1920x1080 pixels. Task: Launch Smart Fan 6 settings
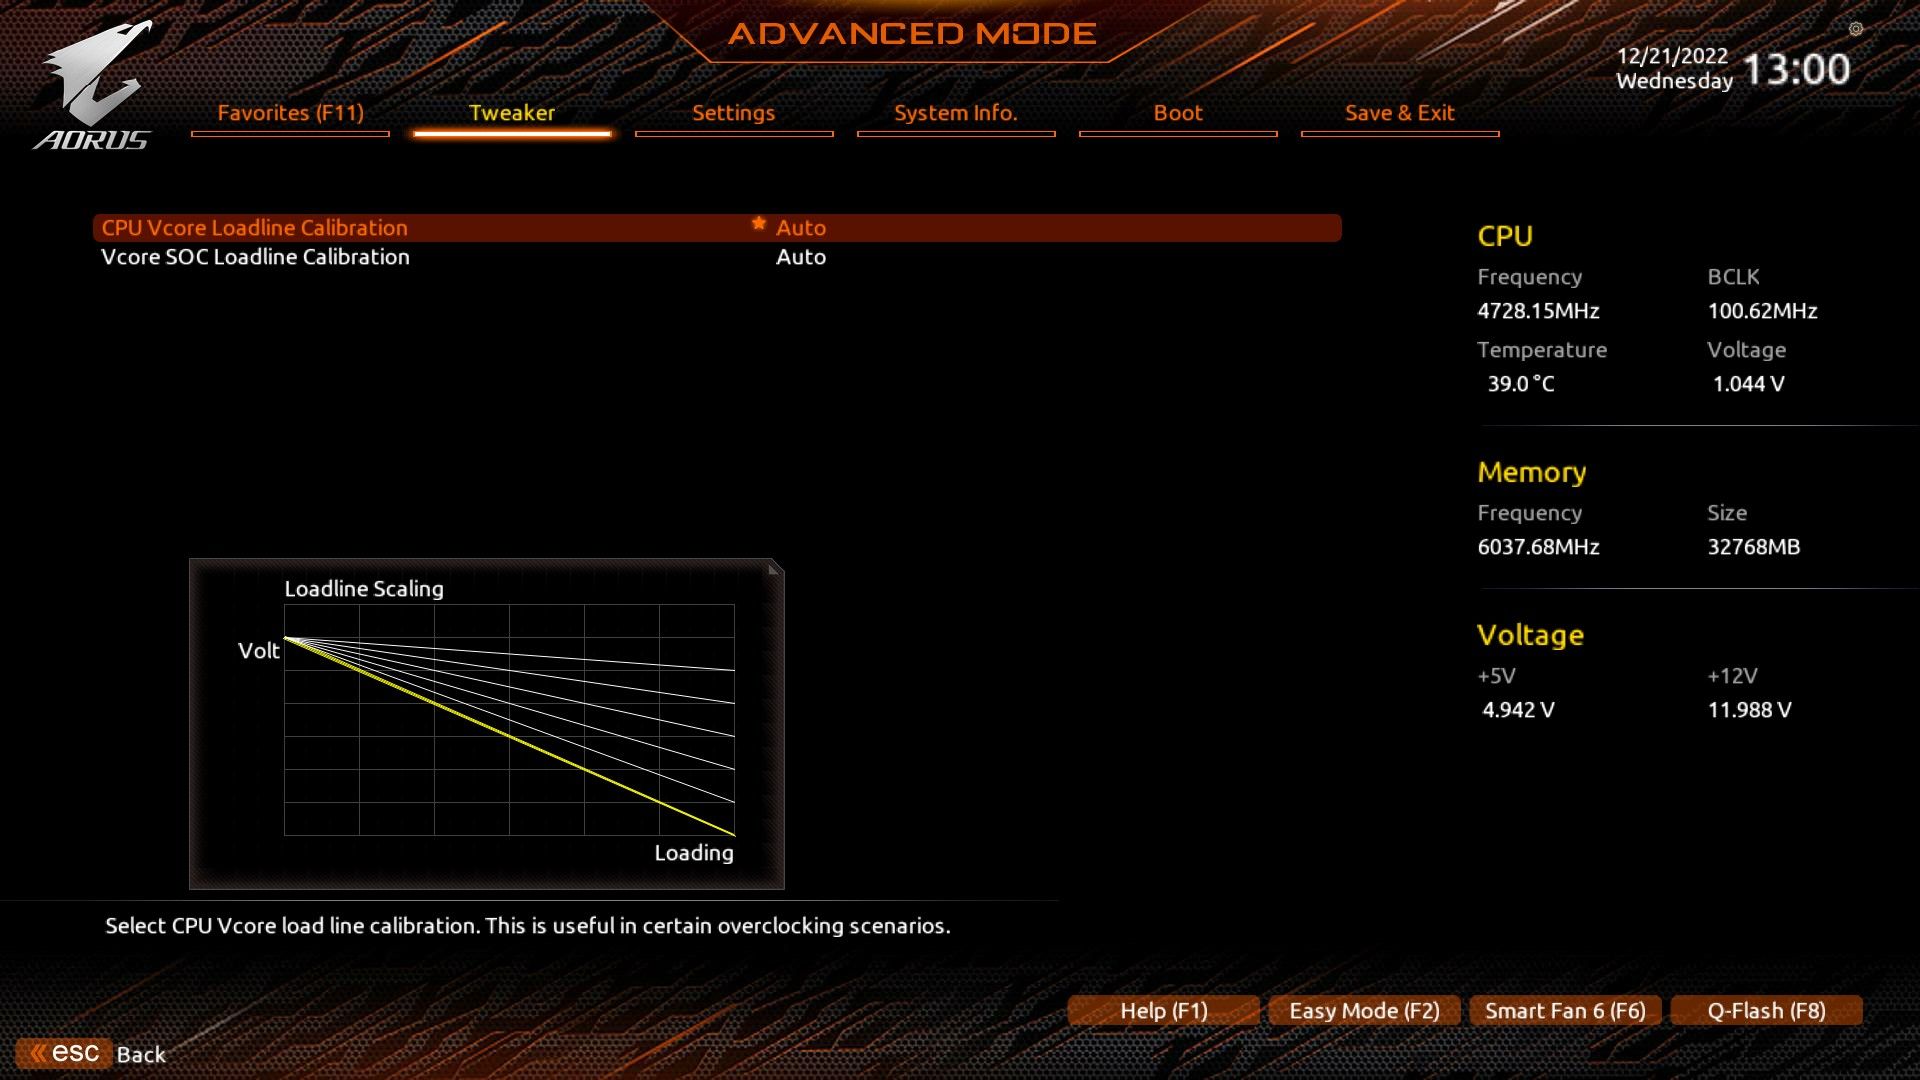pyautogui.click(x=1564, y=1010)
